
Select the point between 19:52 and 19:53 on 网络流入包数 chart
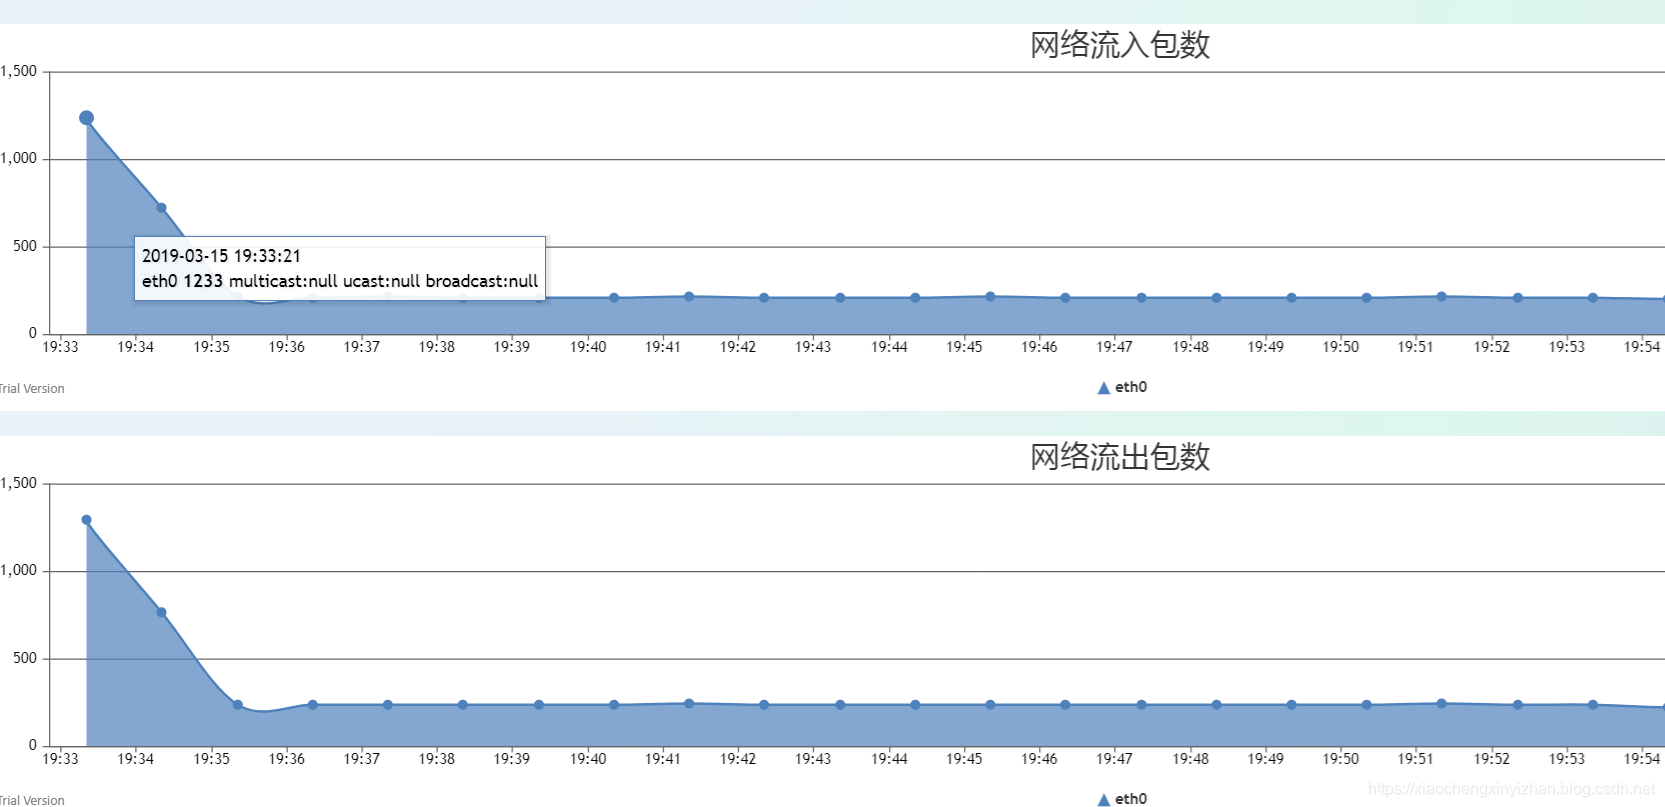[x=1517, y=298]
